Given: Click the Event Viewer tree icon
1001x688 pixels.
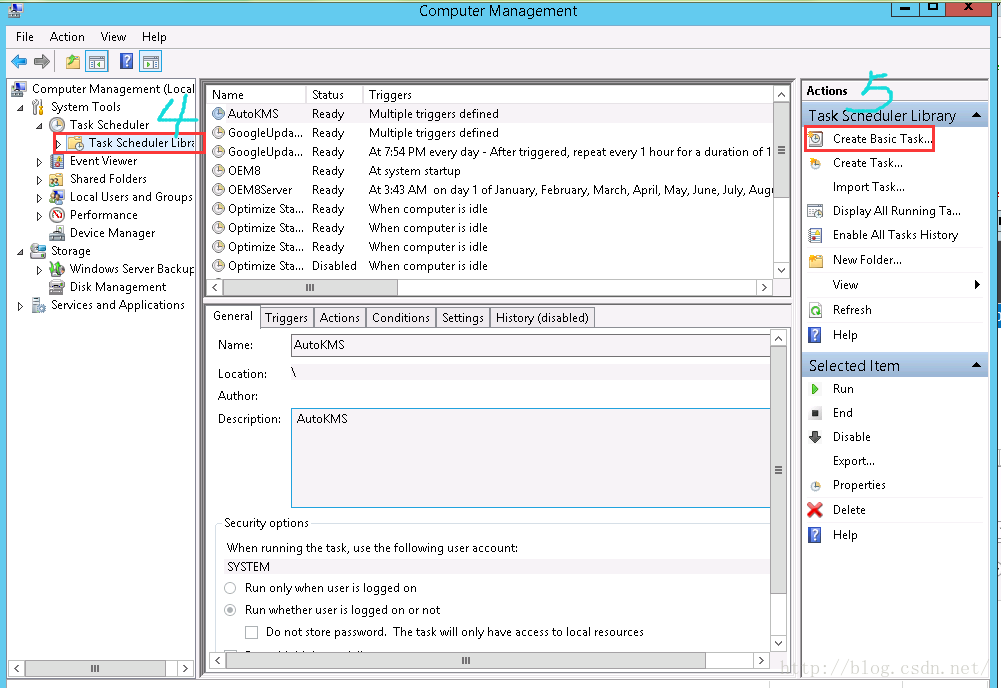Looking at the screenshot, I should pyautogui.click(x=57, y=161).
